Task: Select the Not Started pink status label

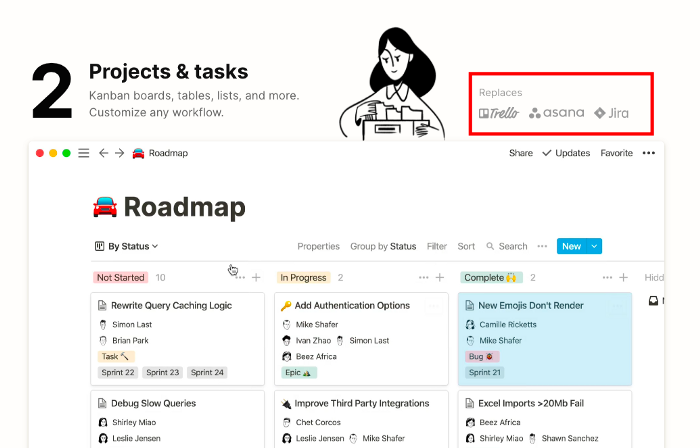Action: pos(121,278)
